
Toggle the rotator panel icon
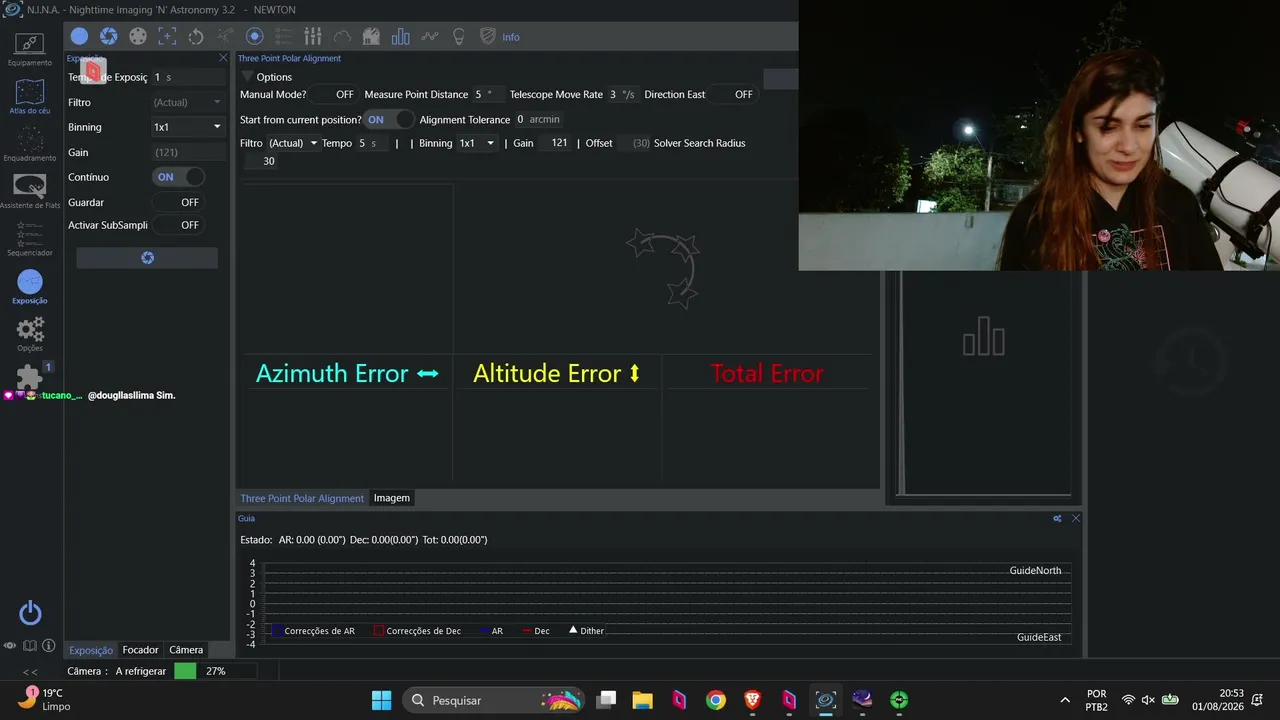[196, 37]
